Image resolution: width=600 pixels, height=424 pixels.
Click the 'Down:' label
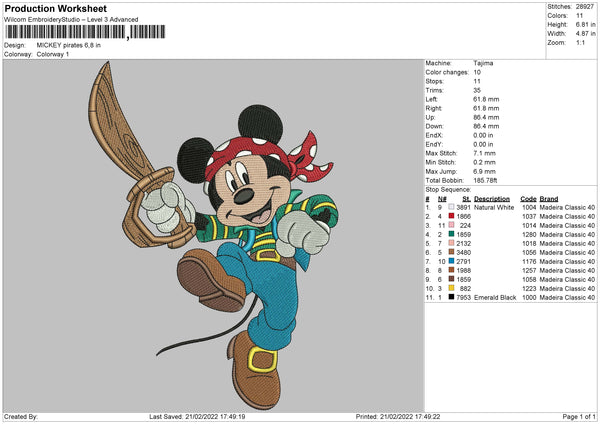click(x=434, y=126)
